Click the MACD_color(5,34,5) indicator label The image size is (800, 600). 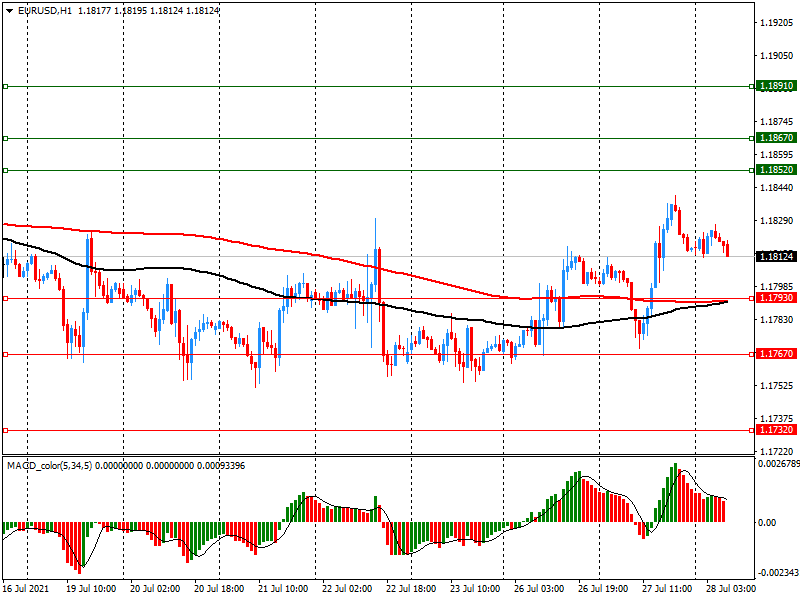[49, 466]
